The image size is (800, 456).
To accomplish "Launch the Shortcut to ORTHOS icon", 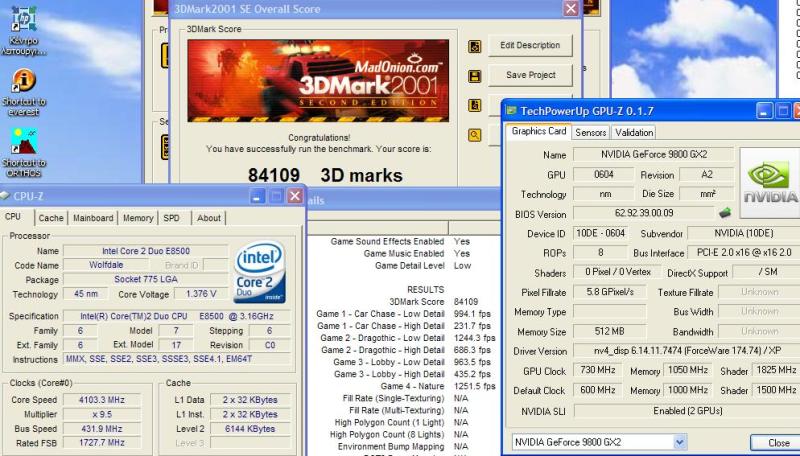I will tap(23, 152).
